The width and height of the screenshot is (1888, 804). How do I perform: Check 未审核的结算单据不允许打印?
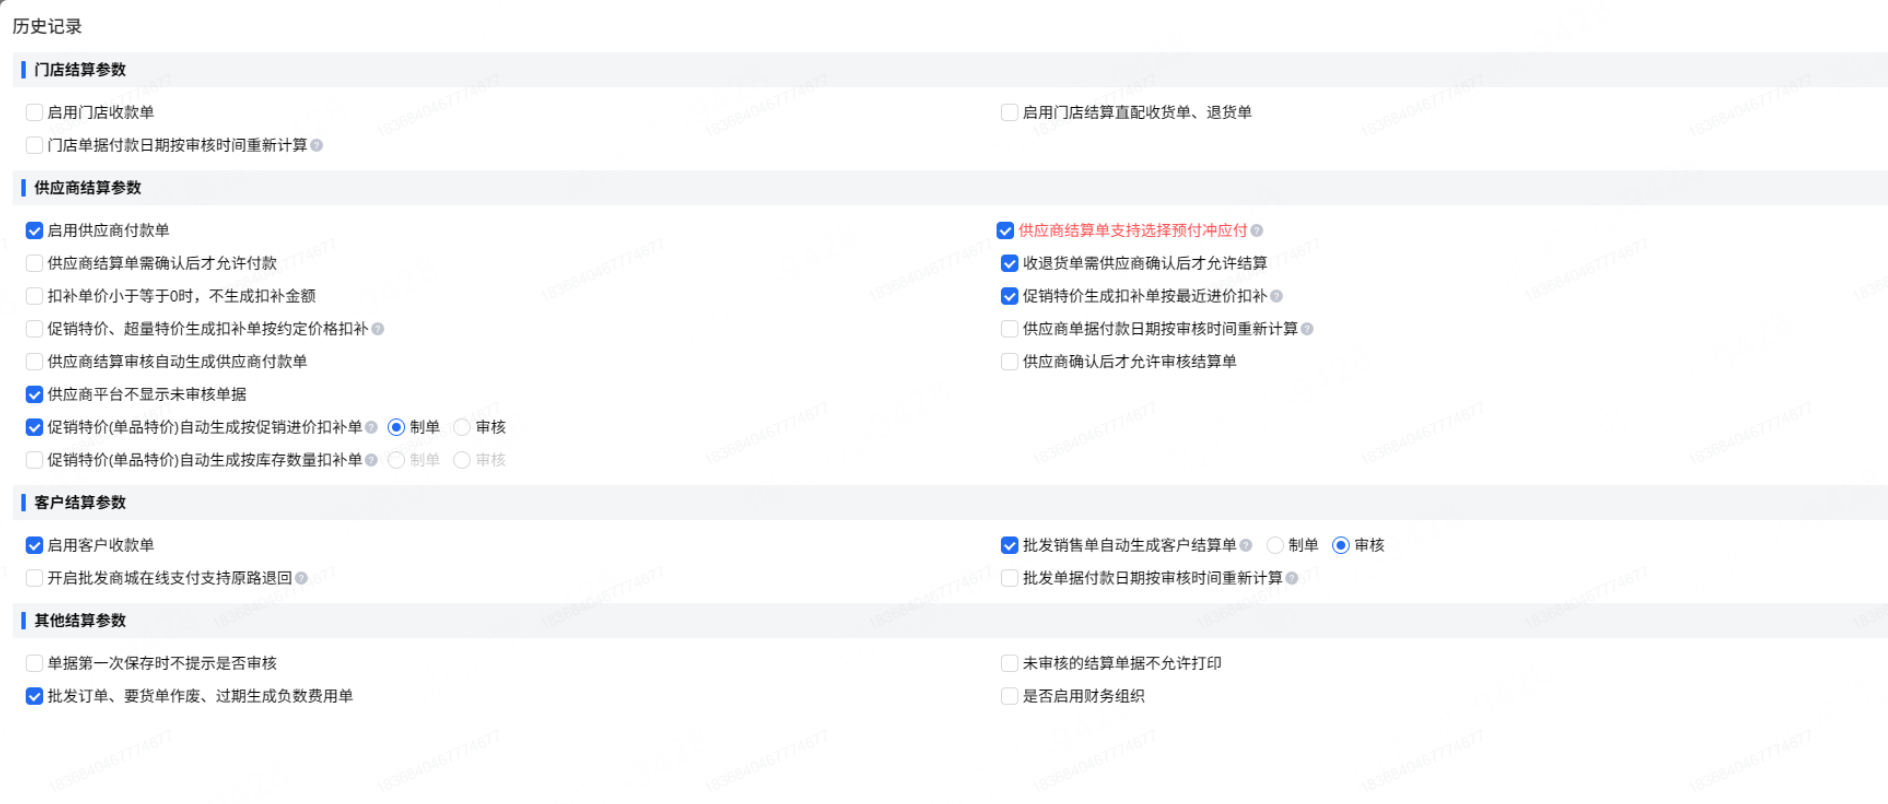1009,664
